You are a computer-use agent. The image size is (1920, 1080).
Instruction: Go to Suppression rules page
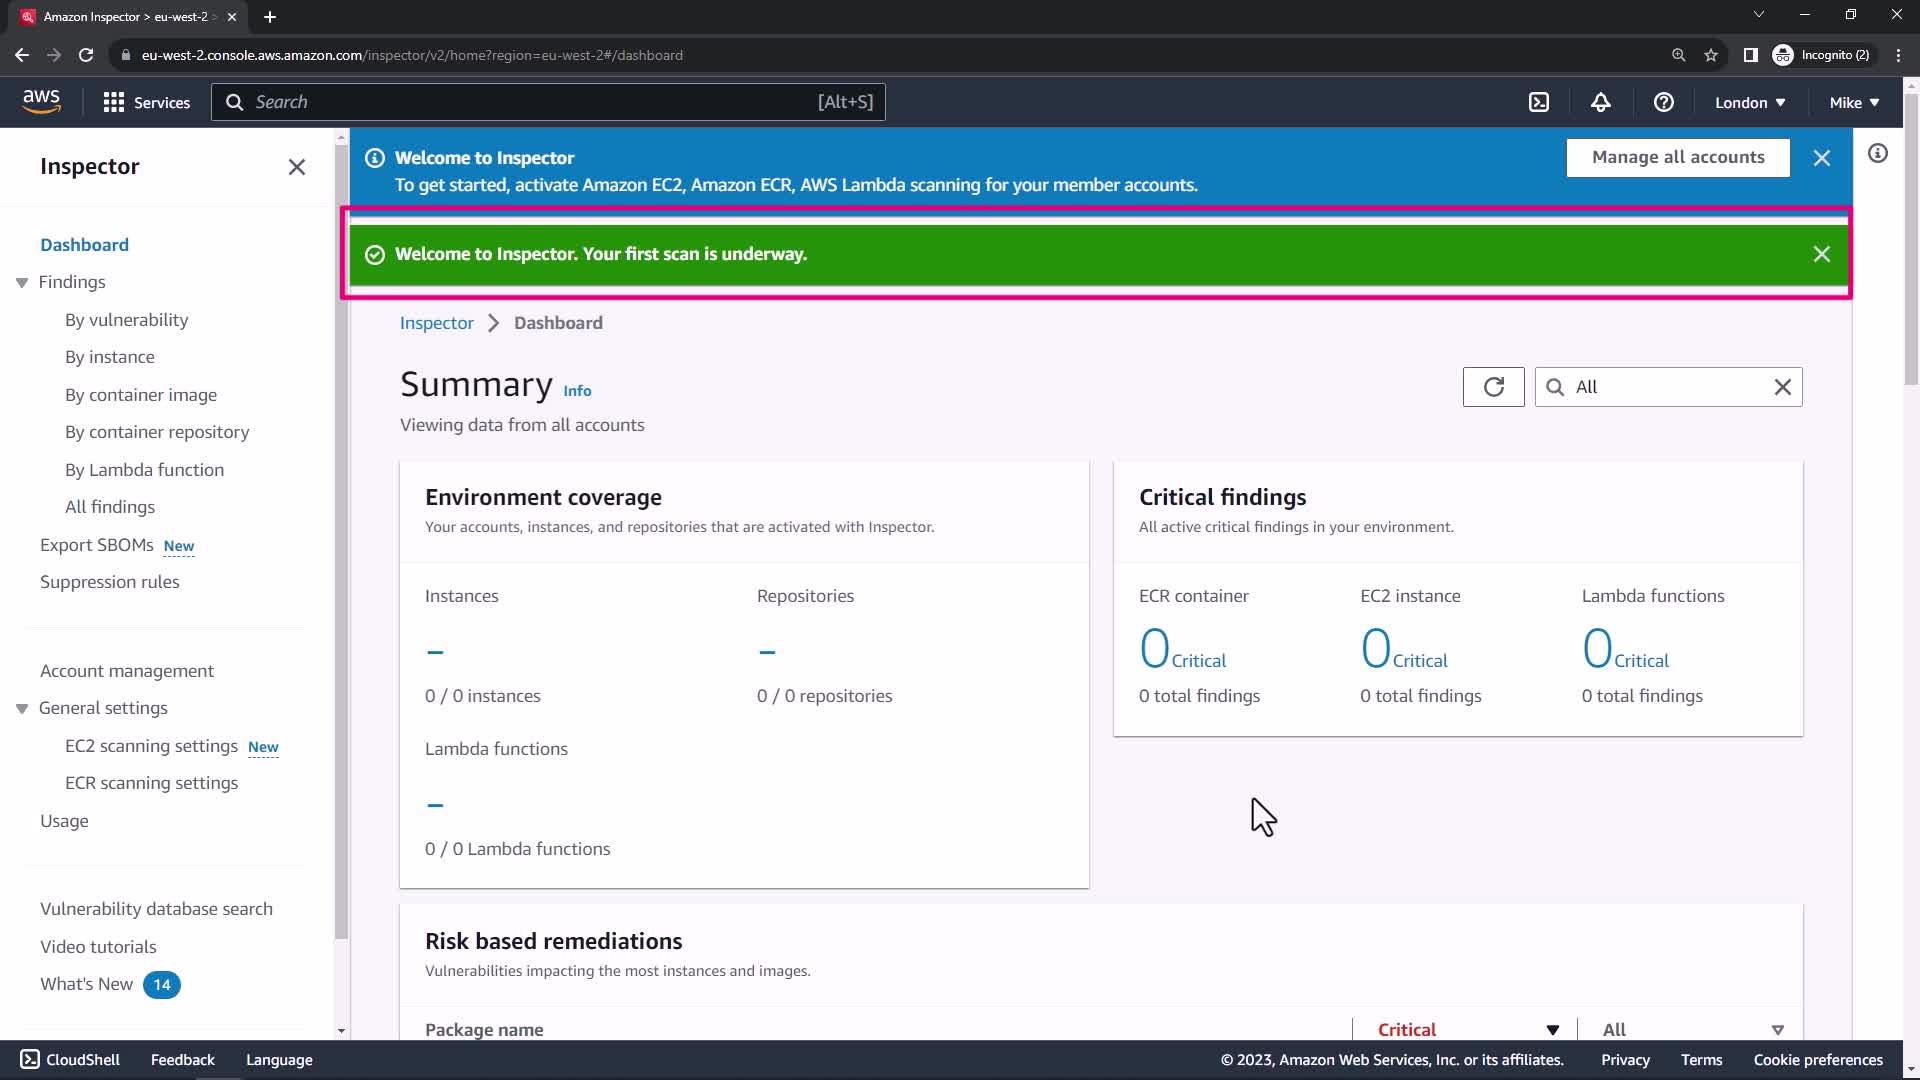coord(110,582)
